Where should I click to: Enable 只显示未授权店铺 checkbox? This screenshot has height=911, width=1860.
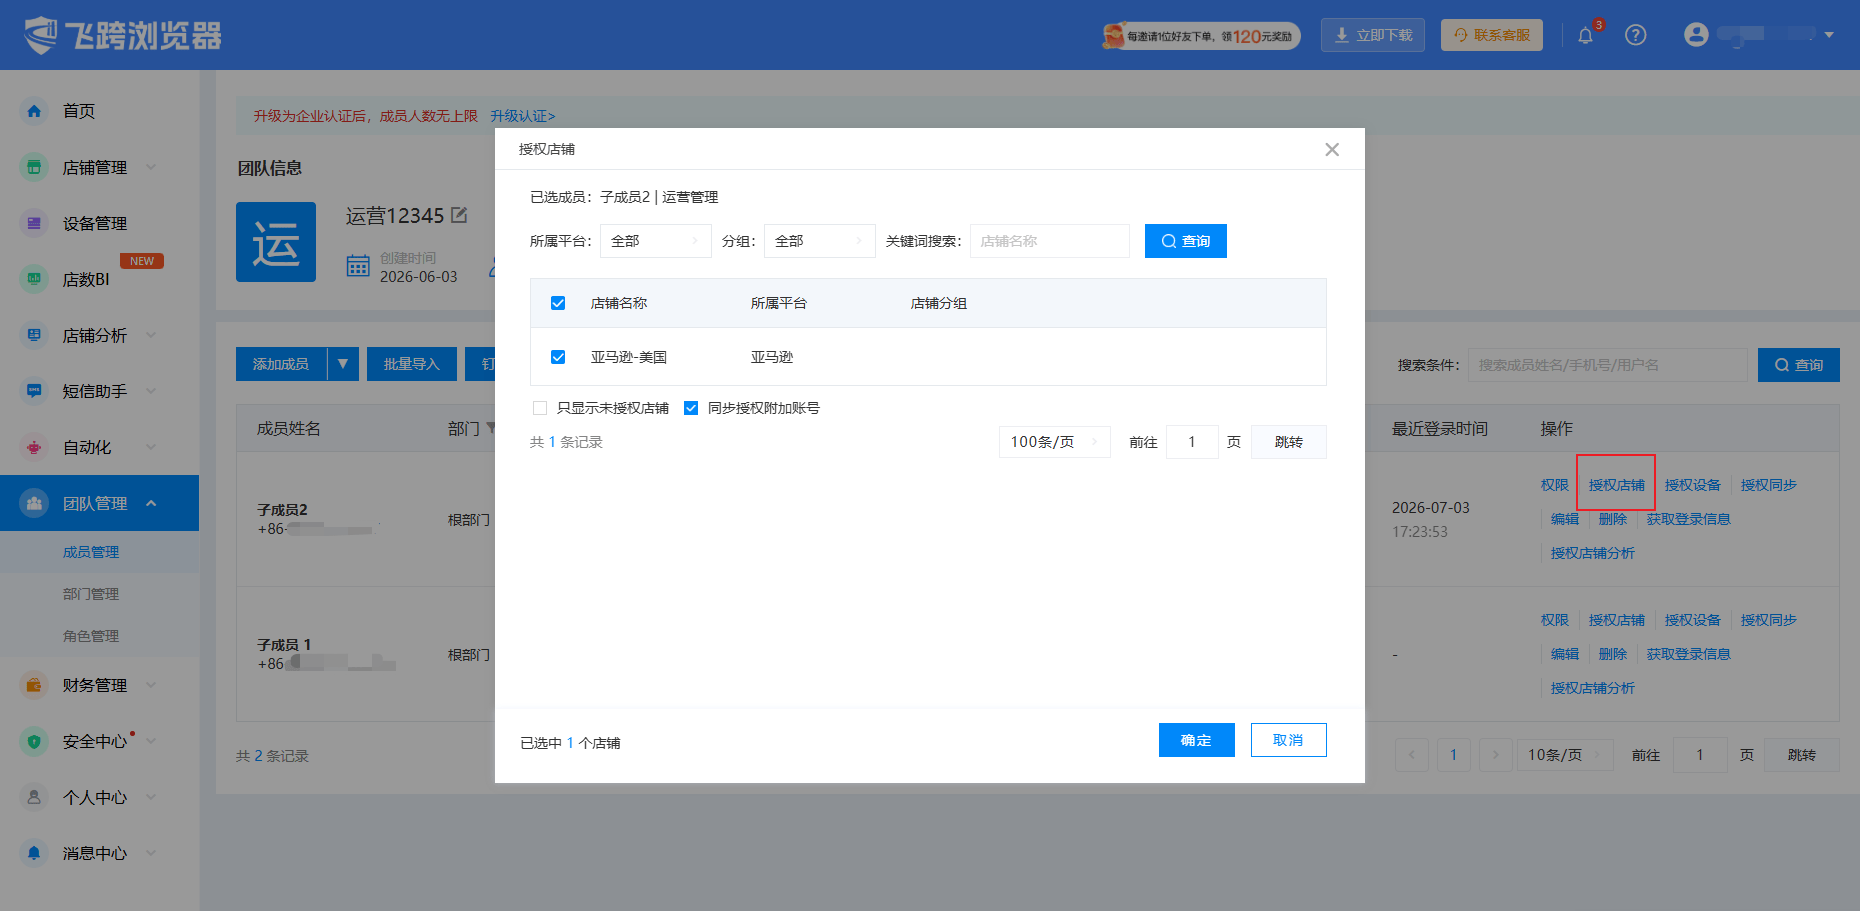pos(540,408)
